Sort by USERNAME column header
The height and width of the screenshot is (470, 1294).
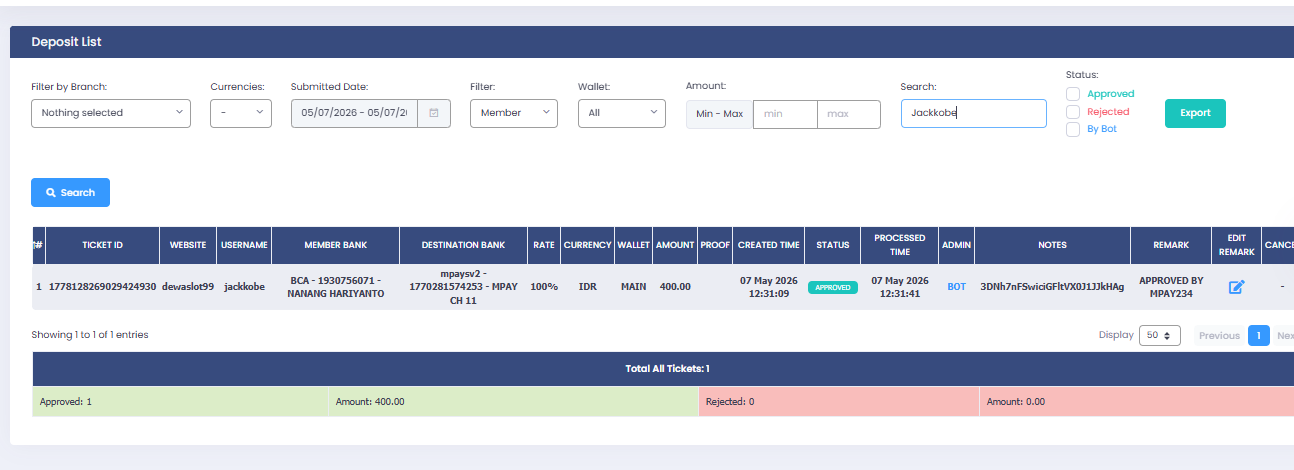pyautogui.click(x=244, y=245)
